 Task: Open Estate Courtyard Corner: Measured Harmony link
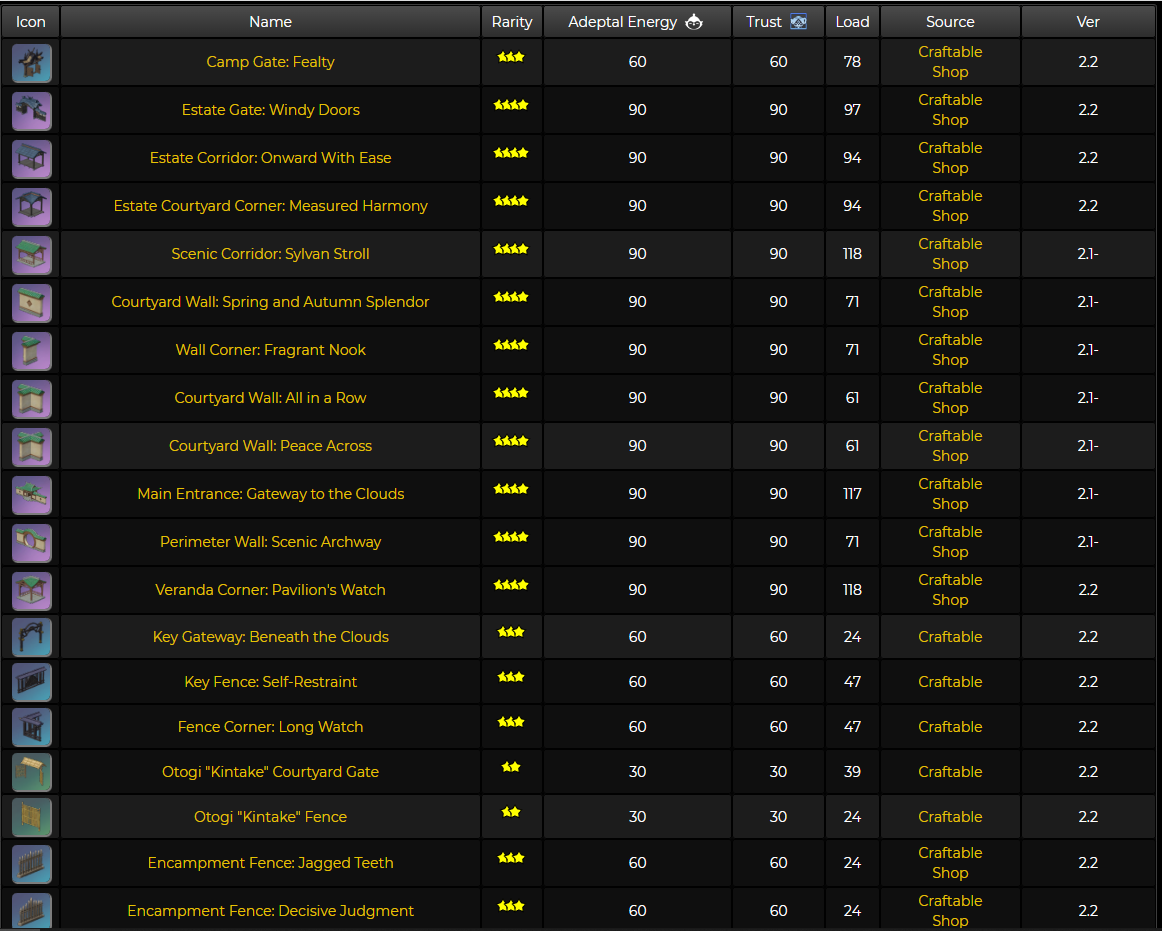pyautogui.click(x=270, y=206)
